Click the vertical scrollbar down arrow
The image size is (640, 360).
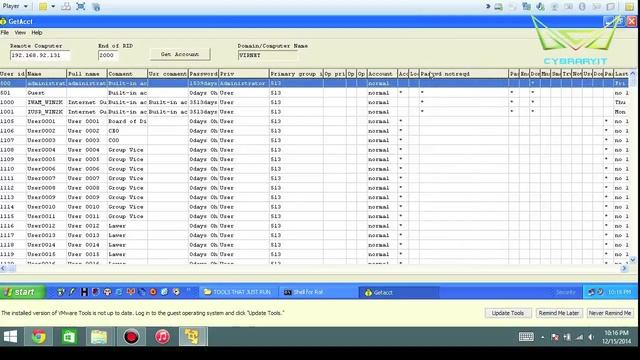633,260
